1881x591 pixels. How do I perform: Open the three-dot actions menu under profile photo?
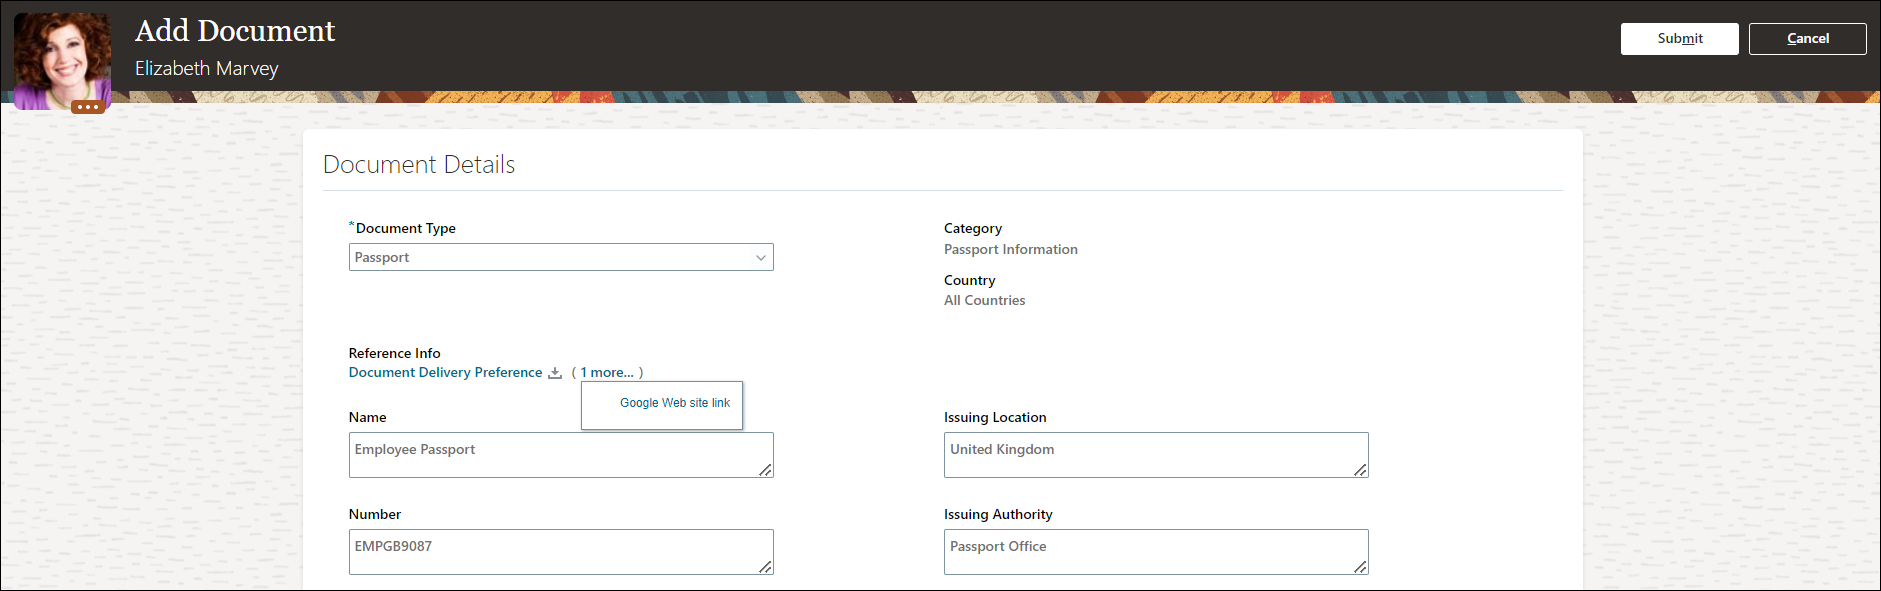tap(88, 107)
